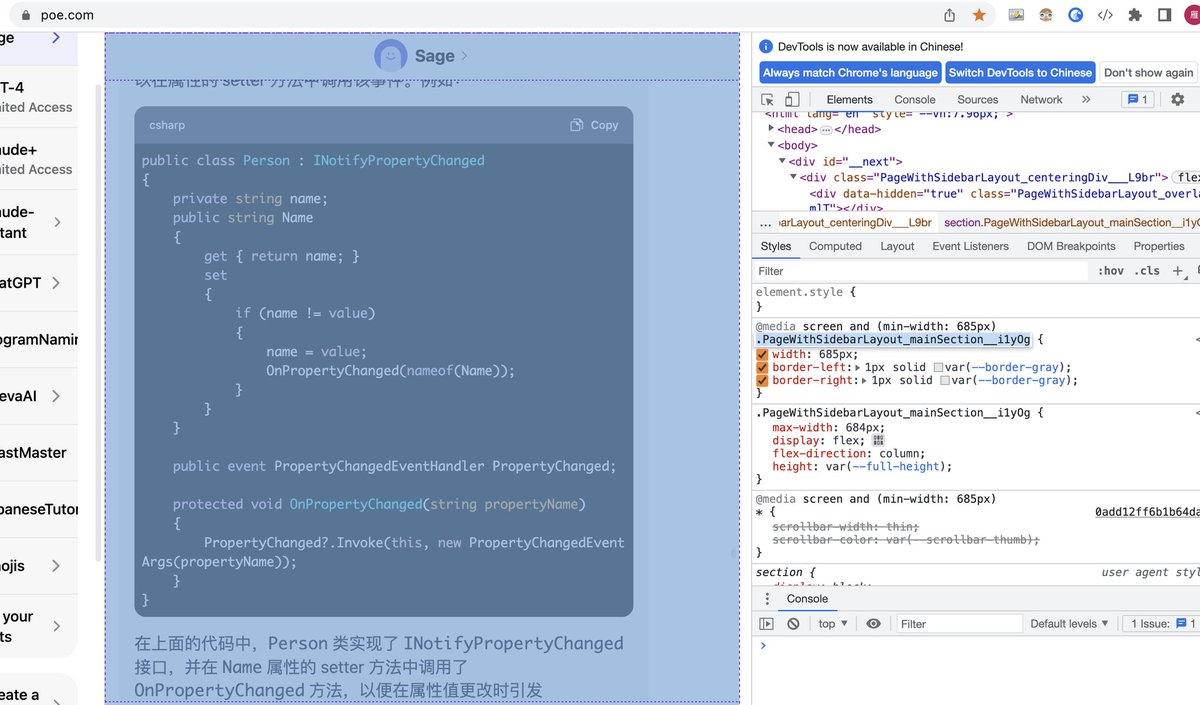This screenshot has width=1200, height=705.
Task: Toggle the Chrome side panel icon
Action: [x=1164, y=15]
